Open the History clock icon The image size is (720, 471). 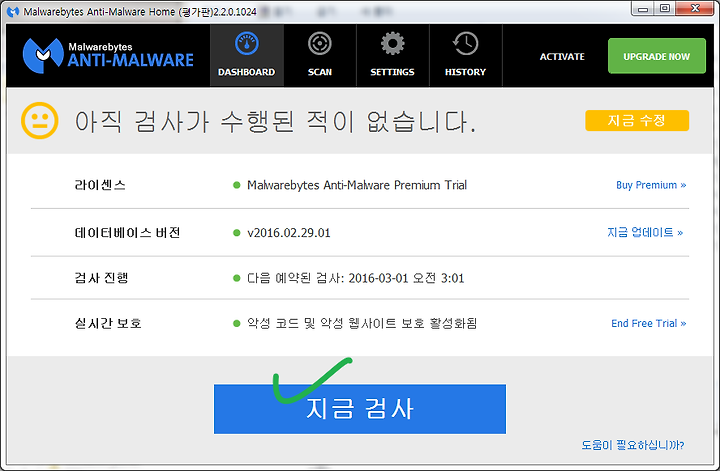[465, 44]
